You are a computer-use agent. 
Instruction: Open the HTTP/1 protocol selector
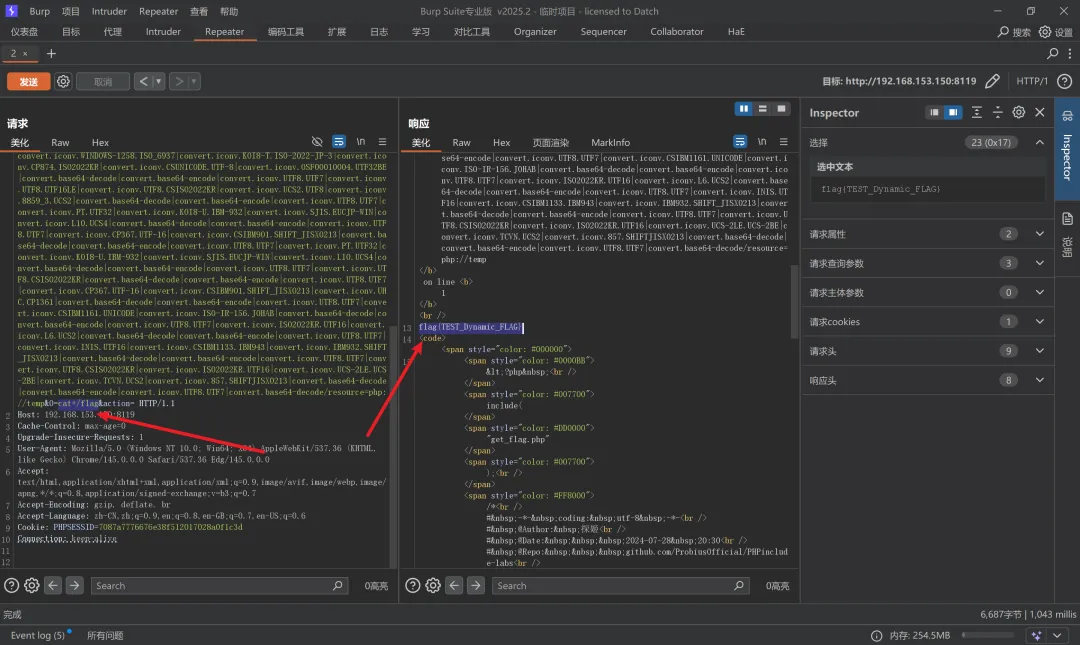point(1032,81)
